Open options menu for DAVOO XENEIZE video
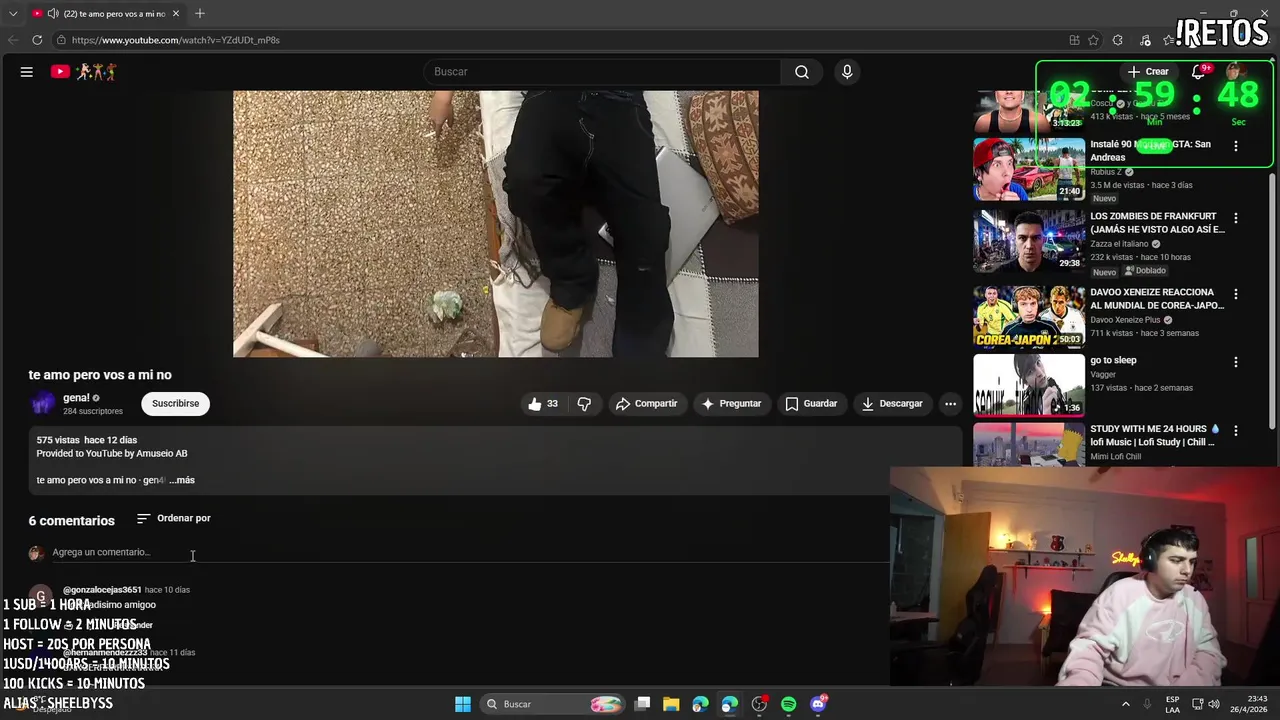Viewport: 1280px width, 720px height. pos(1236,294)
